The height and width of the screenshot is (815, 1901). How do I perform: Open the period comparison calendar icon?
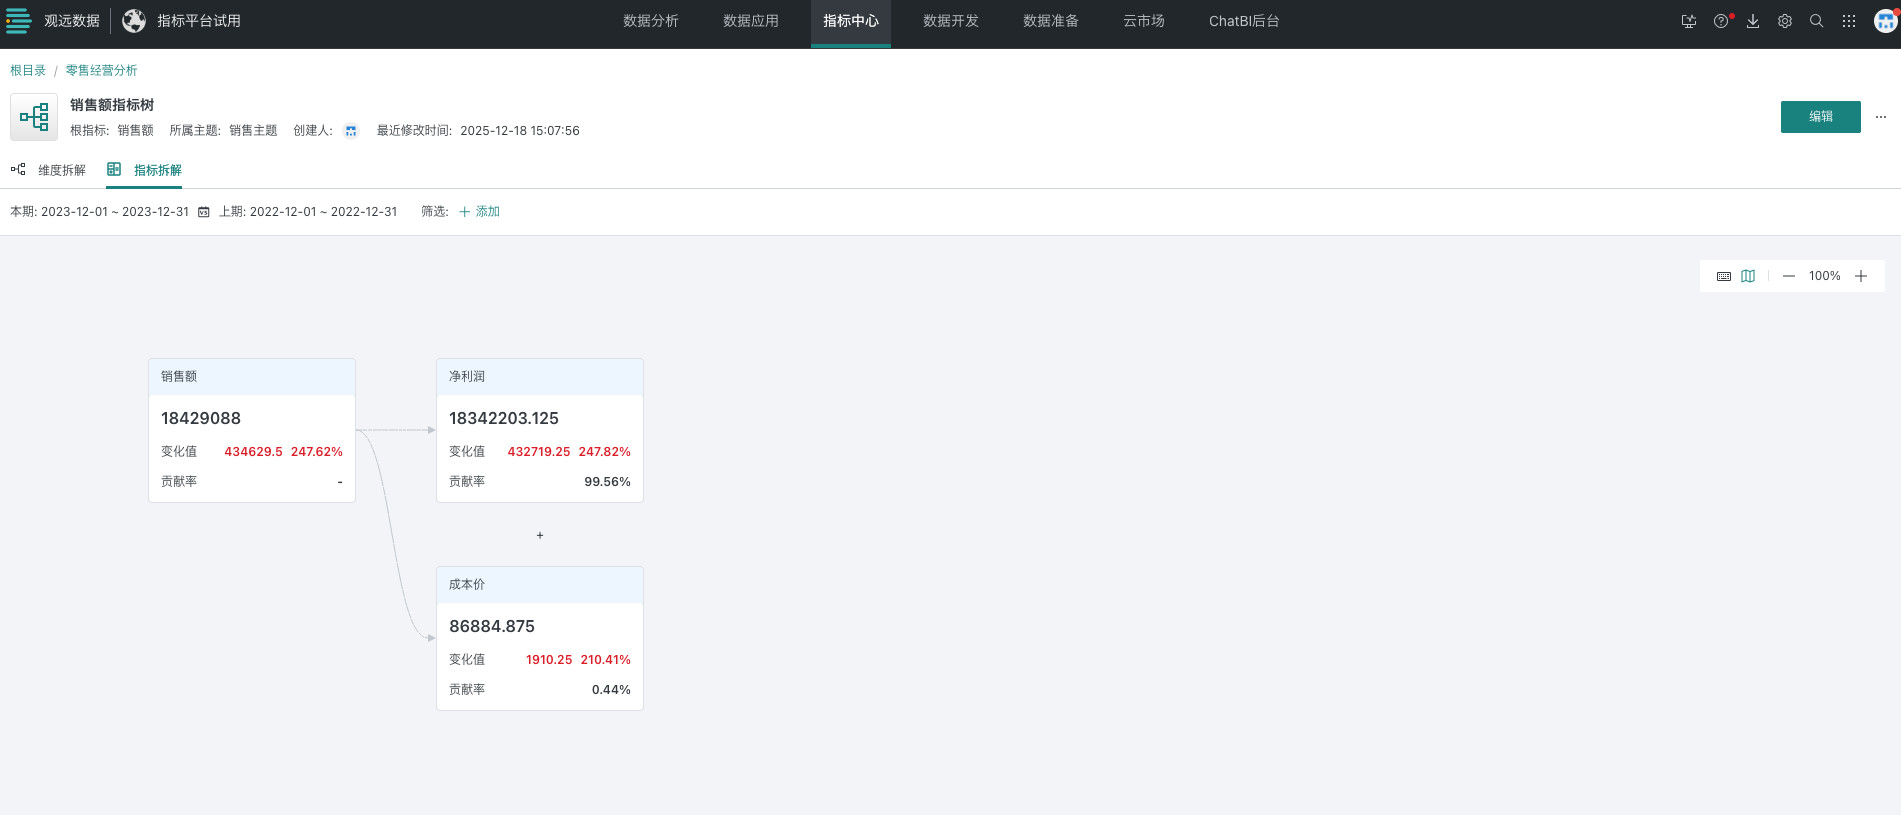tap(204, 212)
